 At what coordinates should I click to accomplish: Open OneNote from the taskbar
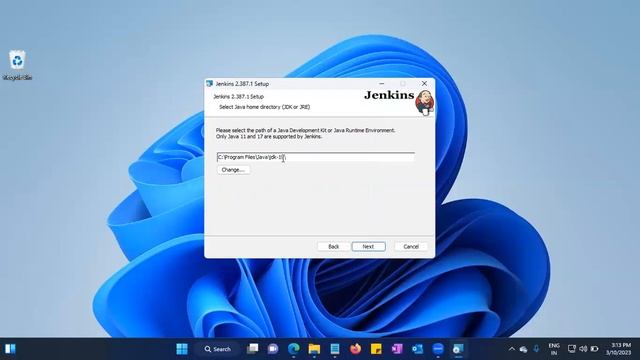(x=397, y=349)
